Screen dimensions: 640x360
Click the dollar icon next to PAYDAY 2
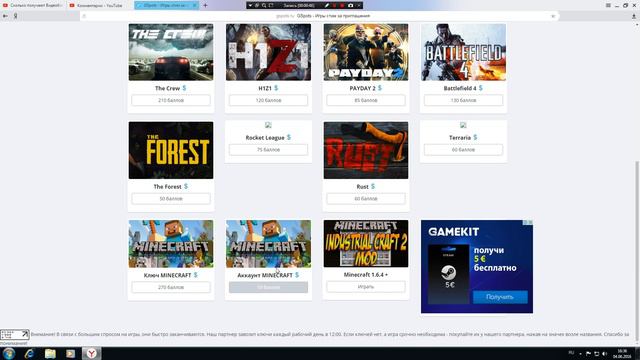(380, 88)
